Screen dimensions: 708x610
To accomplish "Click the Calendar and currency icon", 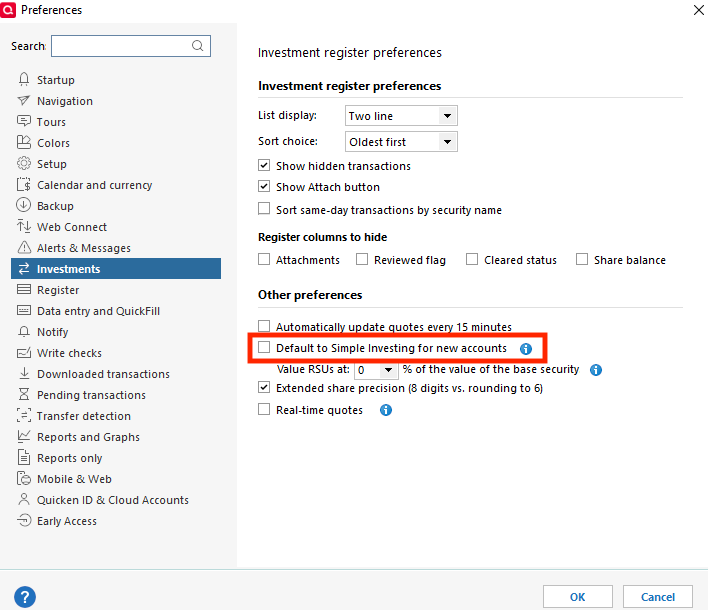I will [23, 185].
